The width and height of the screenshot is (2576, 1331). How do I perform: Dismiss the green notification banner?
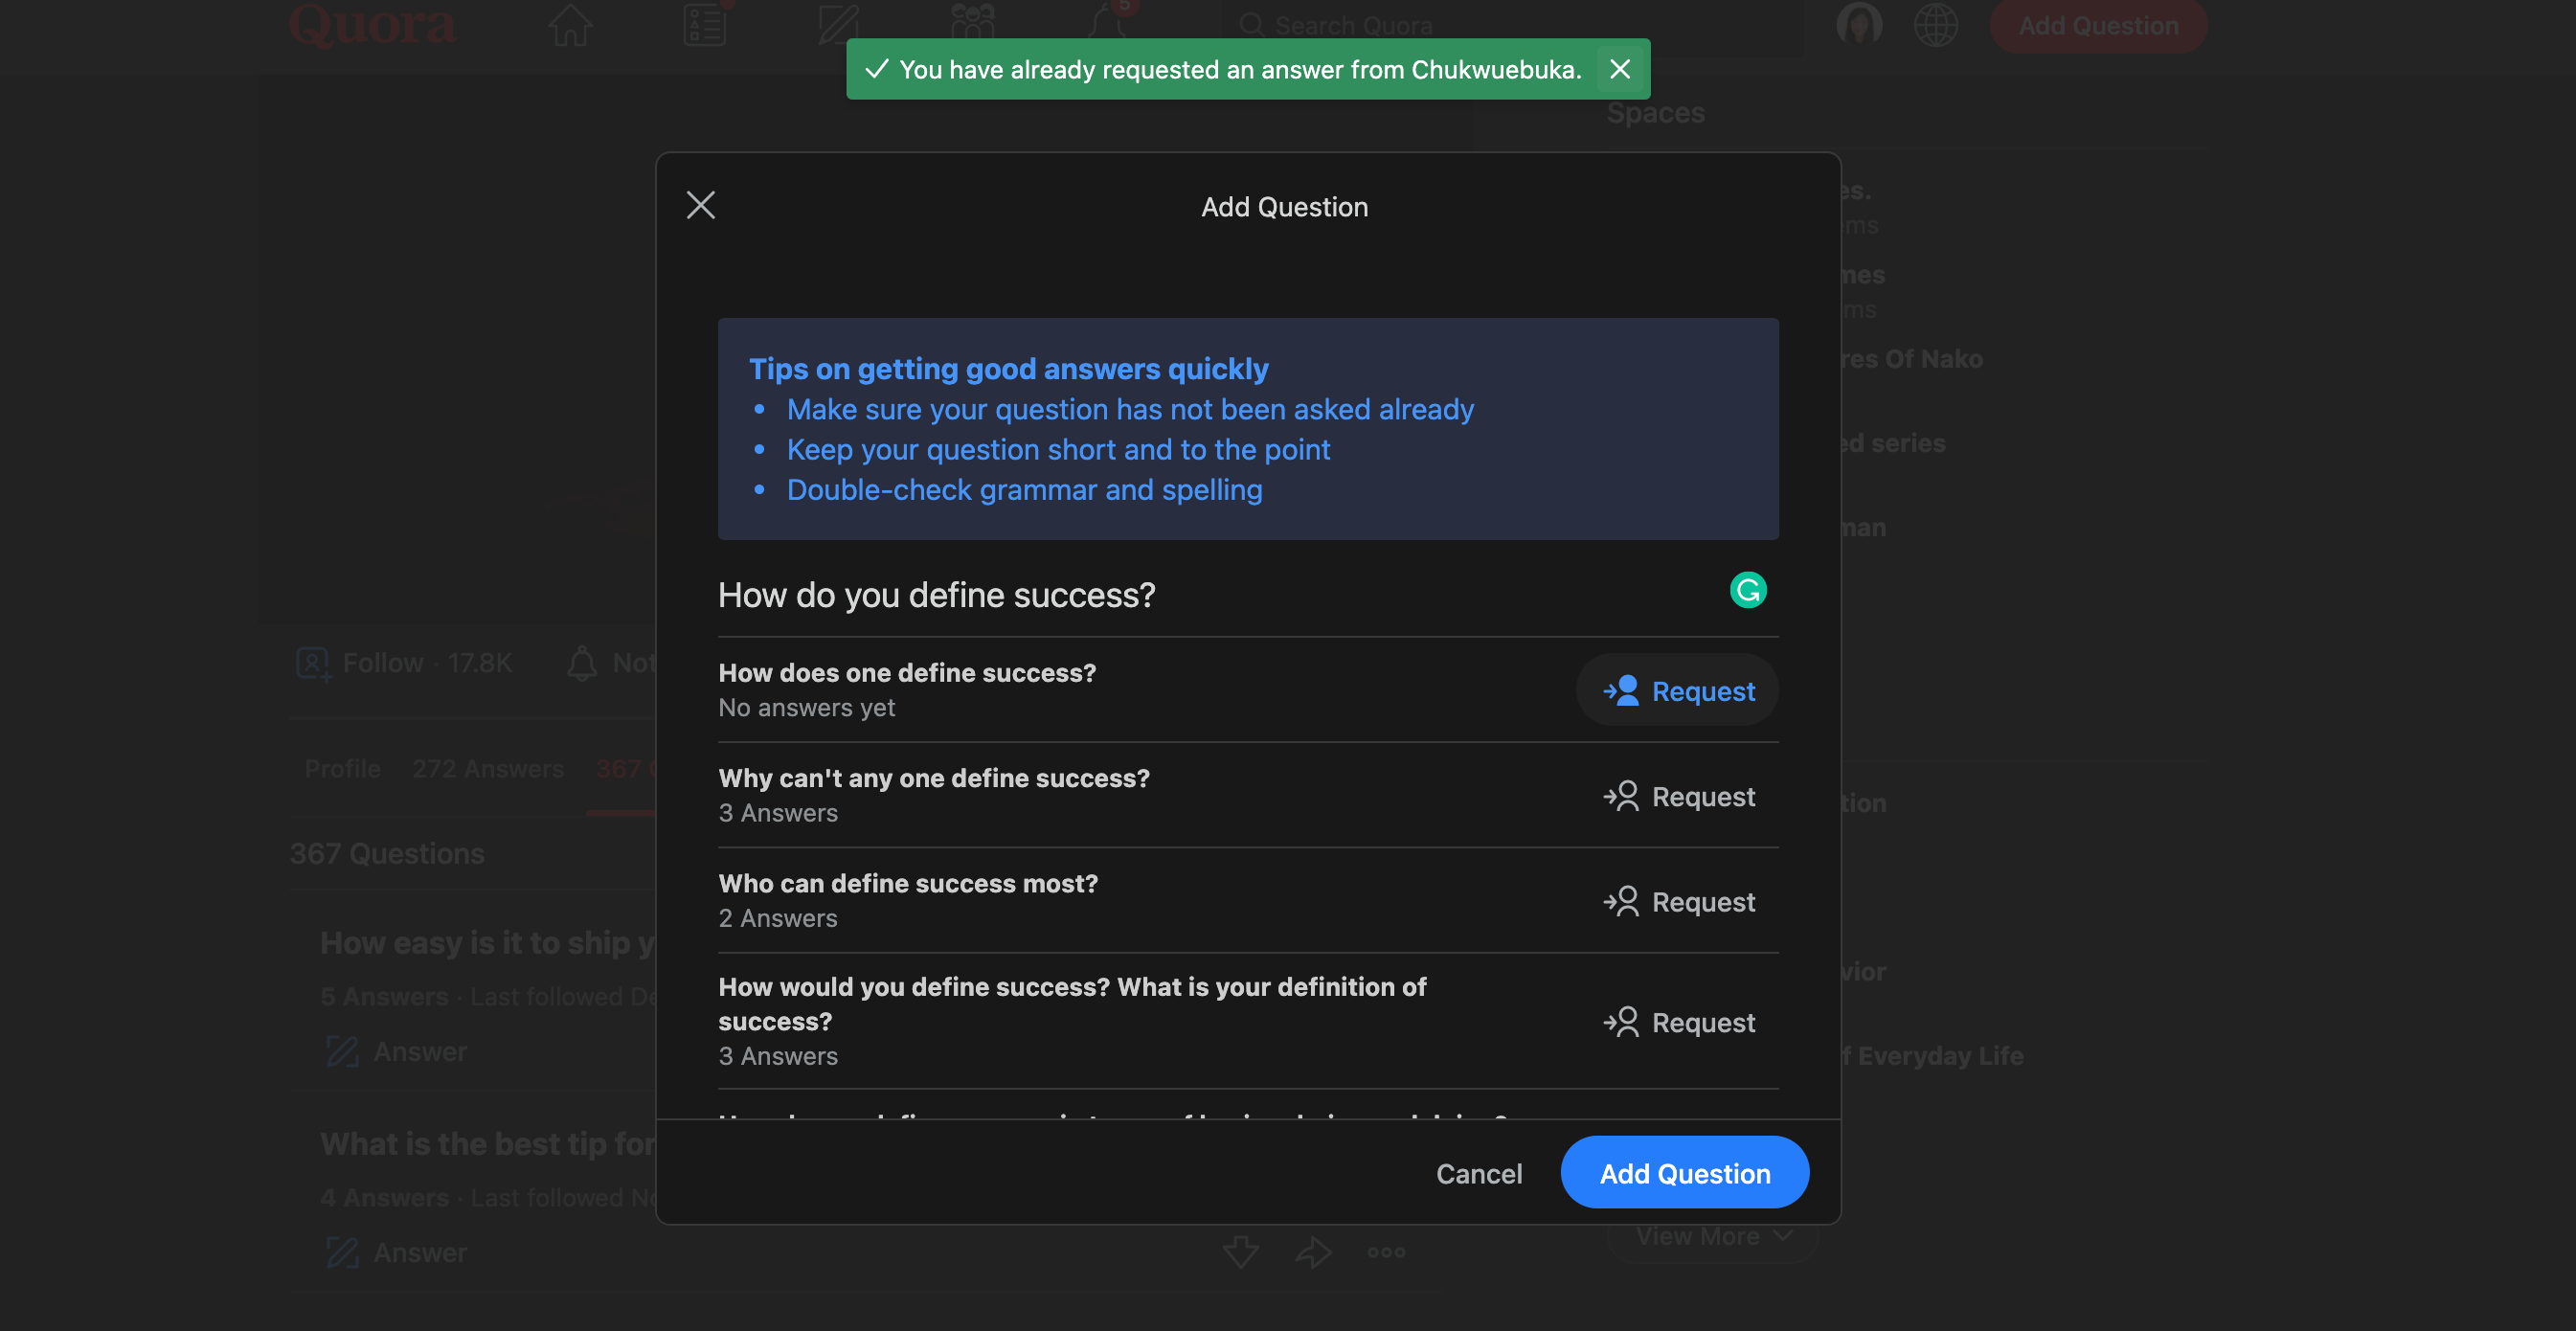click(x=1619, y=69)
